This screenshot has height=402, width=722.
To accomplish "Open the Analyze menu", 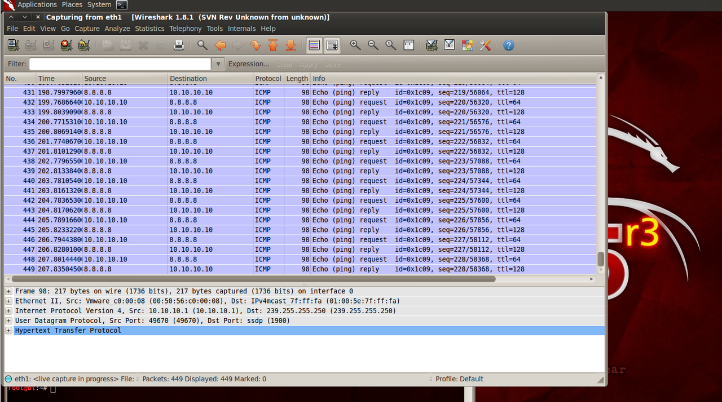I will pos(117,29).
